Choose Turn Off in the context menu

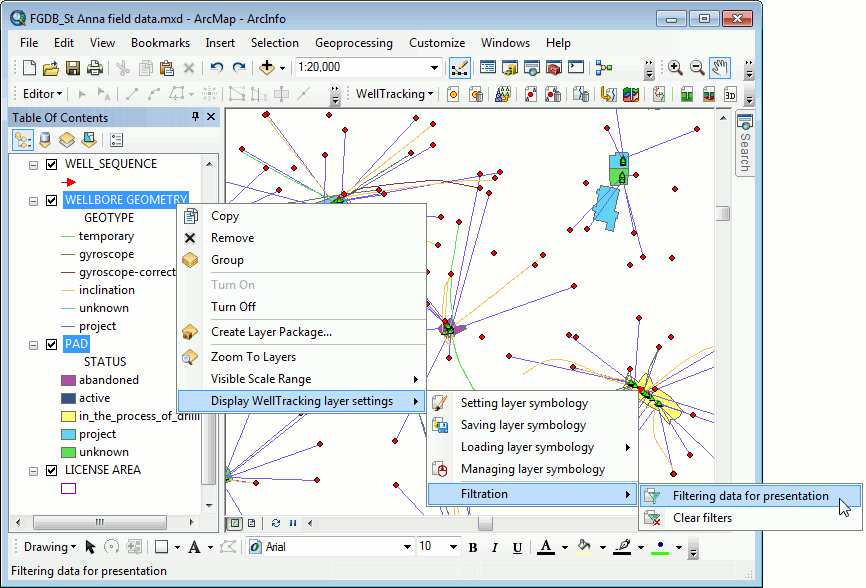302,306
